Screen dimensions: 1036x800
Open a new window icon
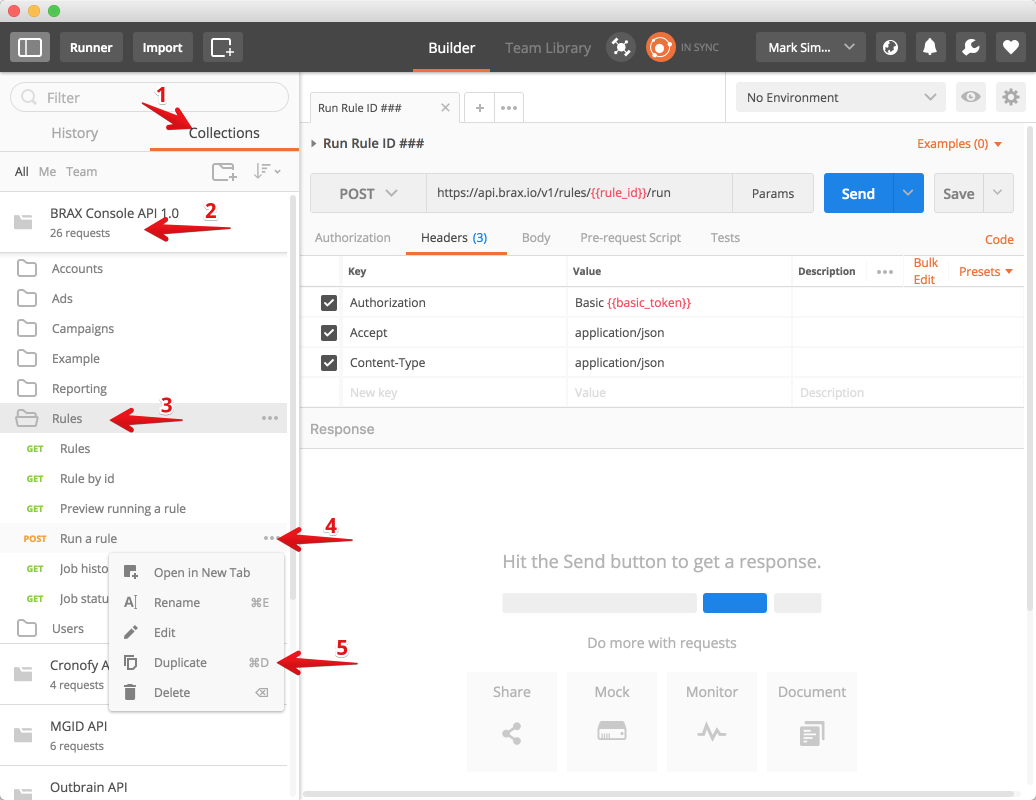[222, 48]
